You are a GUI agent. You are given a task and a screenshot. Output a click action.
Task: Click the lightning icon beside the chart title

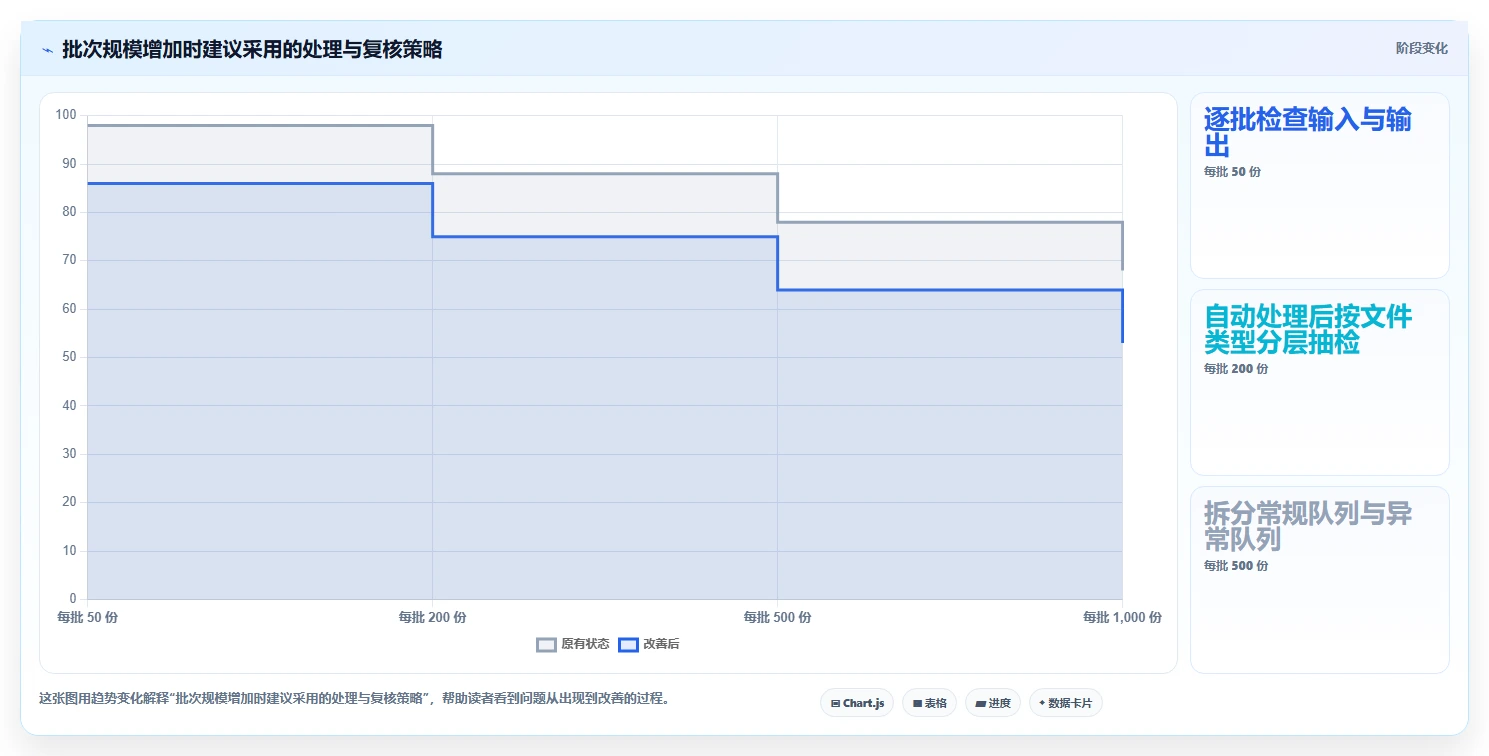click(x=47, y=50)
